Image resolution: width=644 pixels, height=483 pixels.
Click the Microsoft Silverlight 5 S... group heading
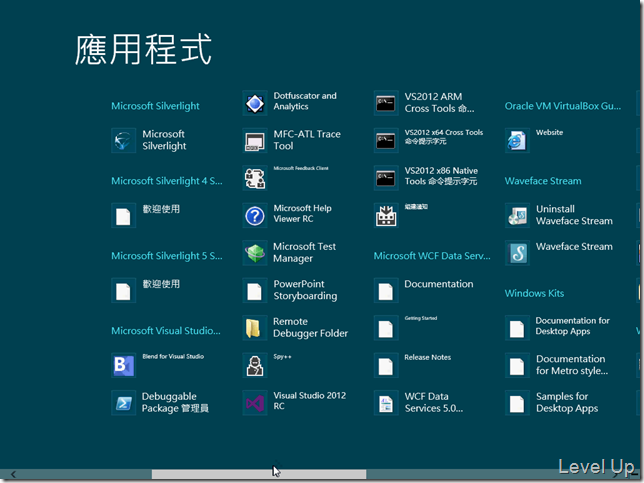tap(167, 256)
